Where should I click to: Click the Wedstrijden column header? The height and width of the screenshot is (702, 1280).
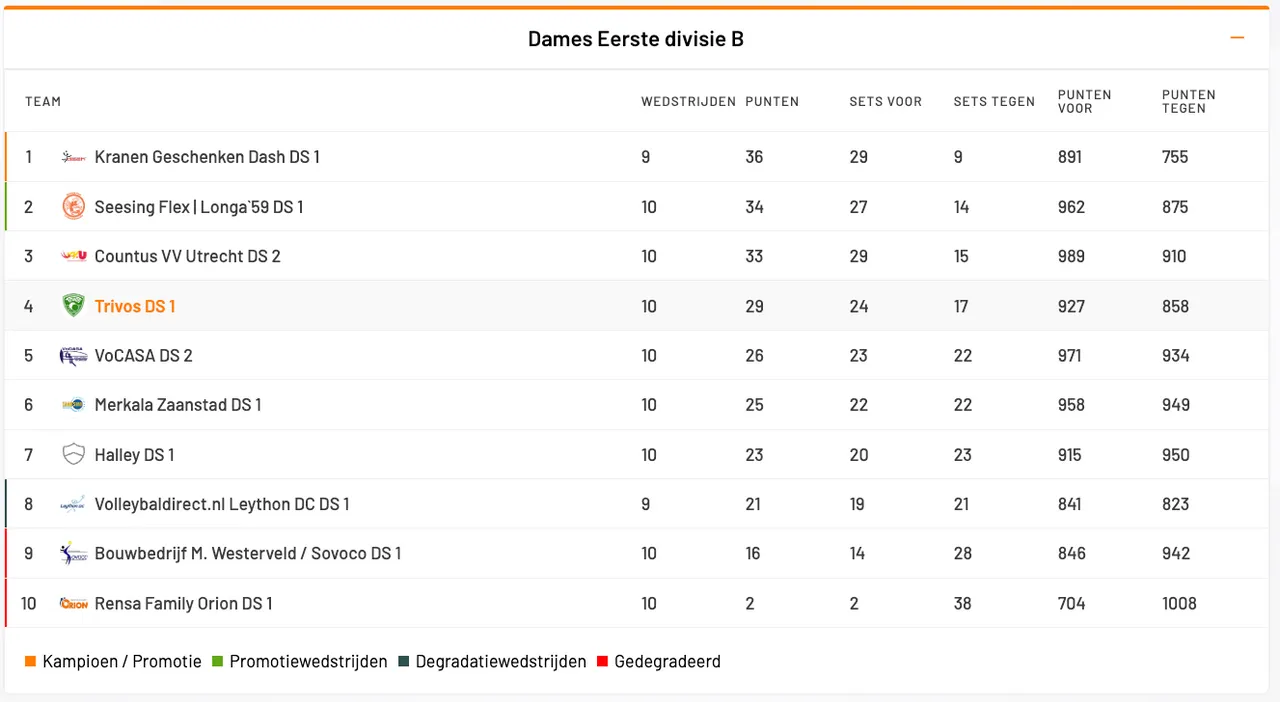[x=688, y=101]
